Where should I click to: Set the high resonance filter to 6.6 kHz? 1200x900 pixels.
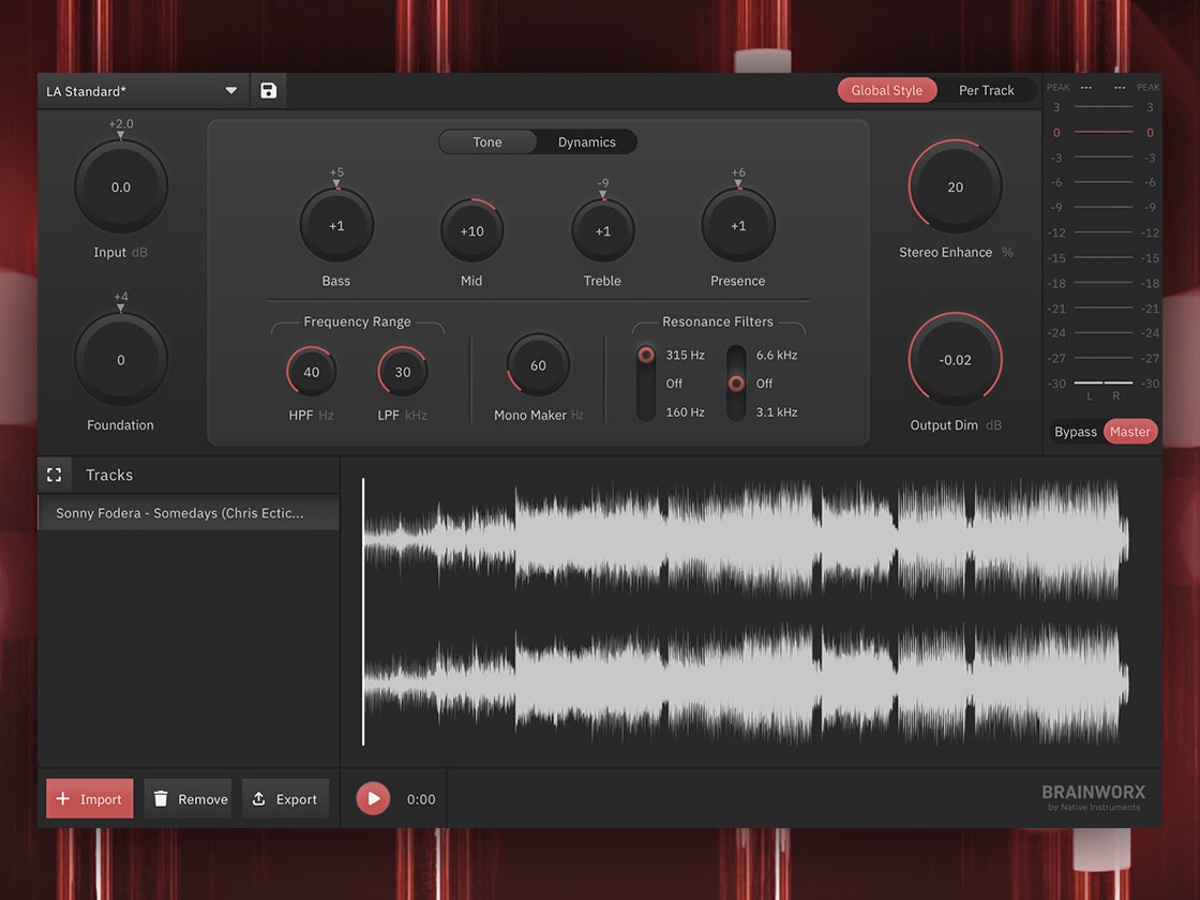(737, 354)
